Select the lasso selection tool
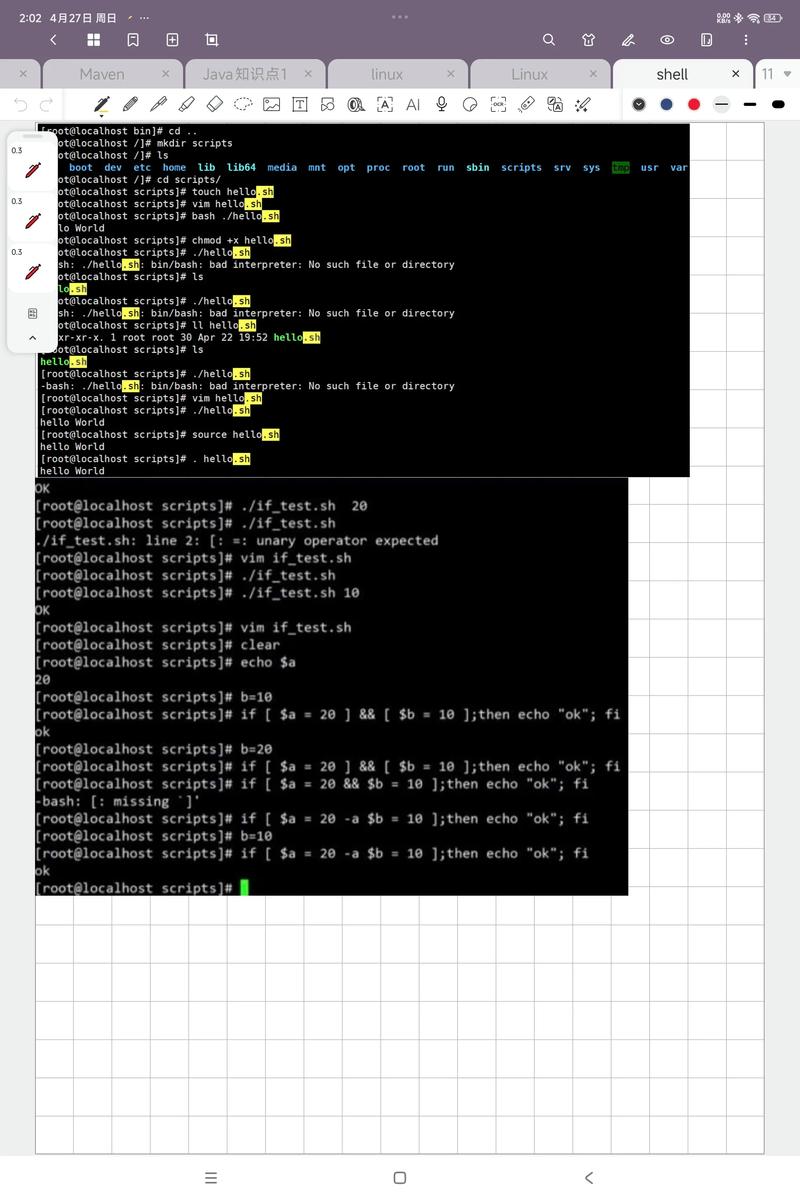This screenshot has width=800, height=1200. coord(241,104)
